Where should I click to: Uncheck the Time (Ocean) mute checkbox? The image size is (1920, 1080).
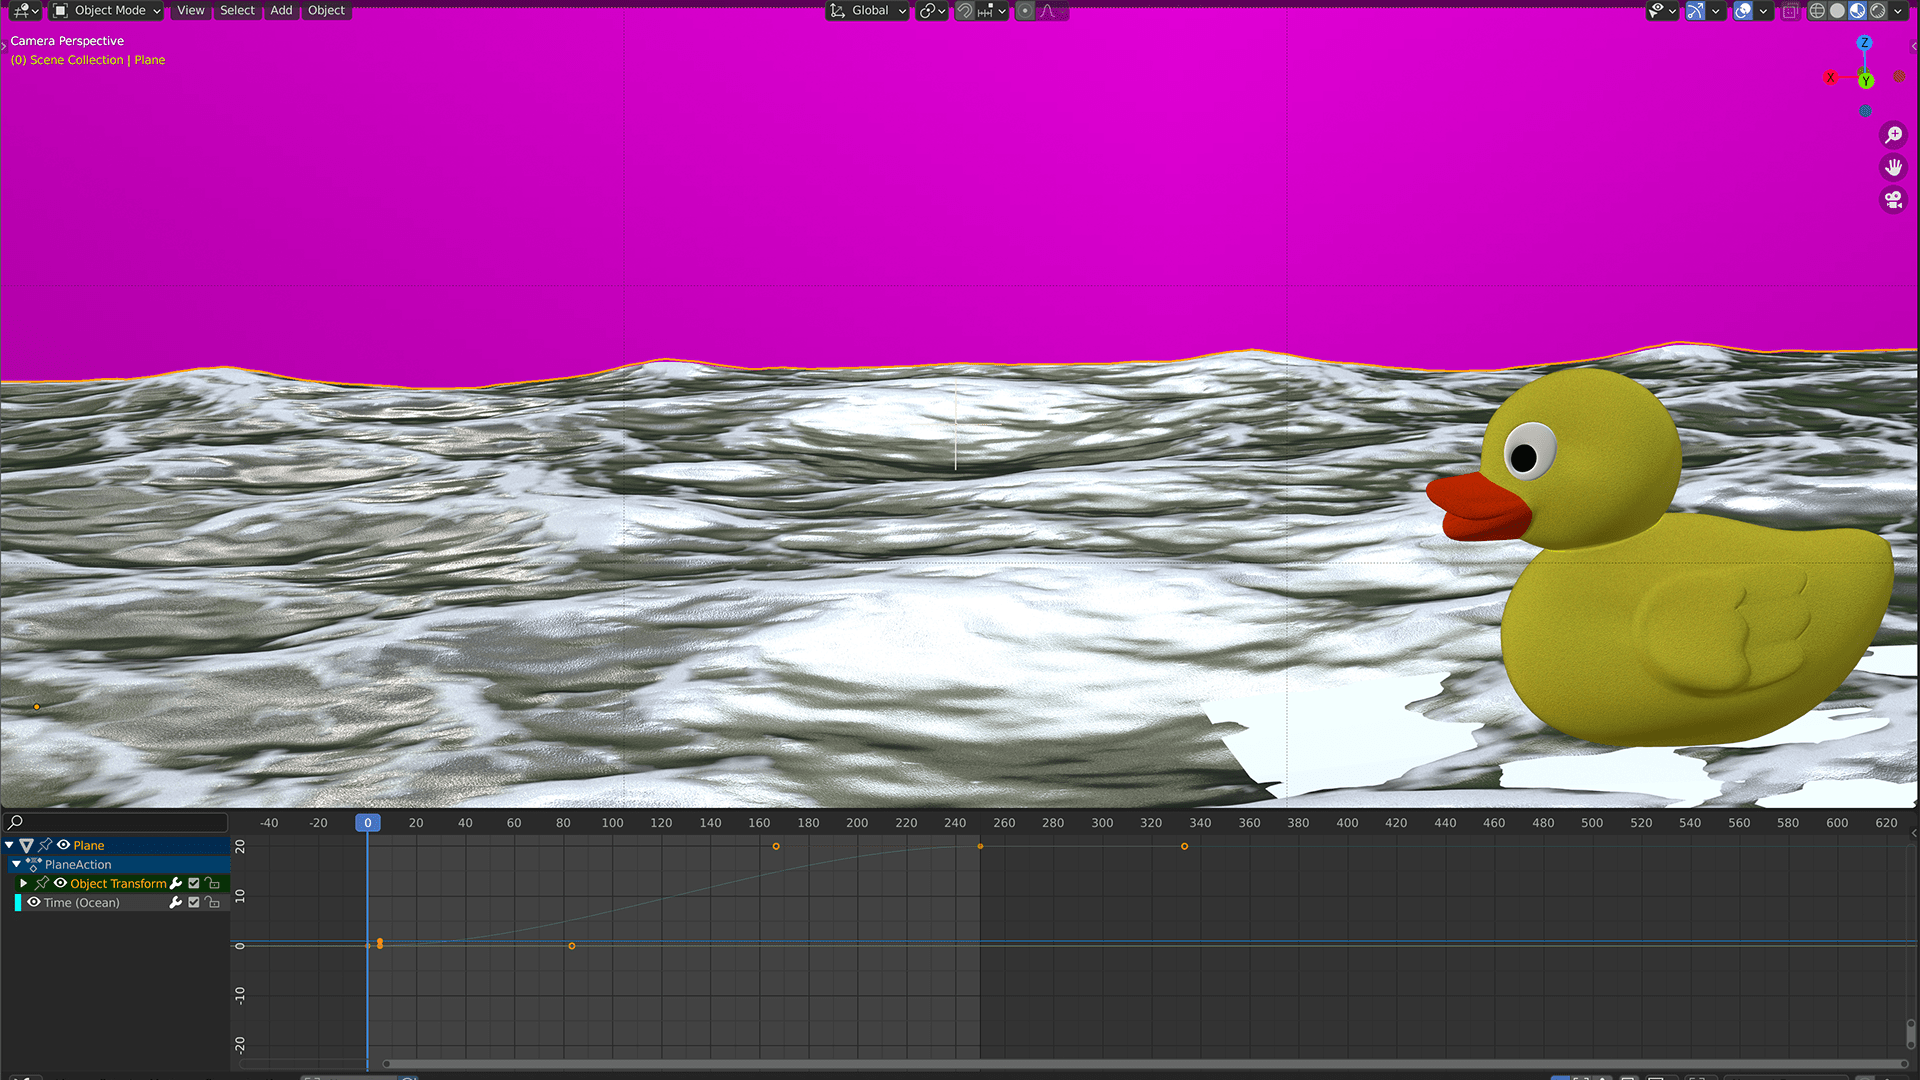click(194, 902)
